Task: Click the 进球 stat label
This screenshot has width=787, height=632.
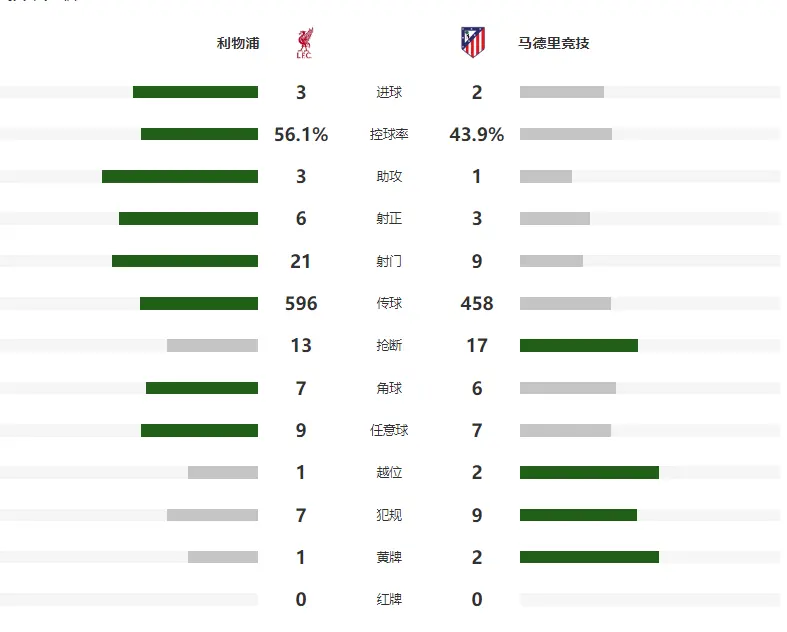Action: pyautogui.click(x=389, y=93)
